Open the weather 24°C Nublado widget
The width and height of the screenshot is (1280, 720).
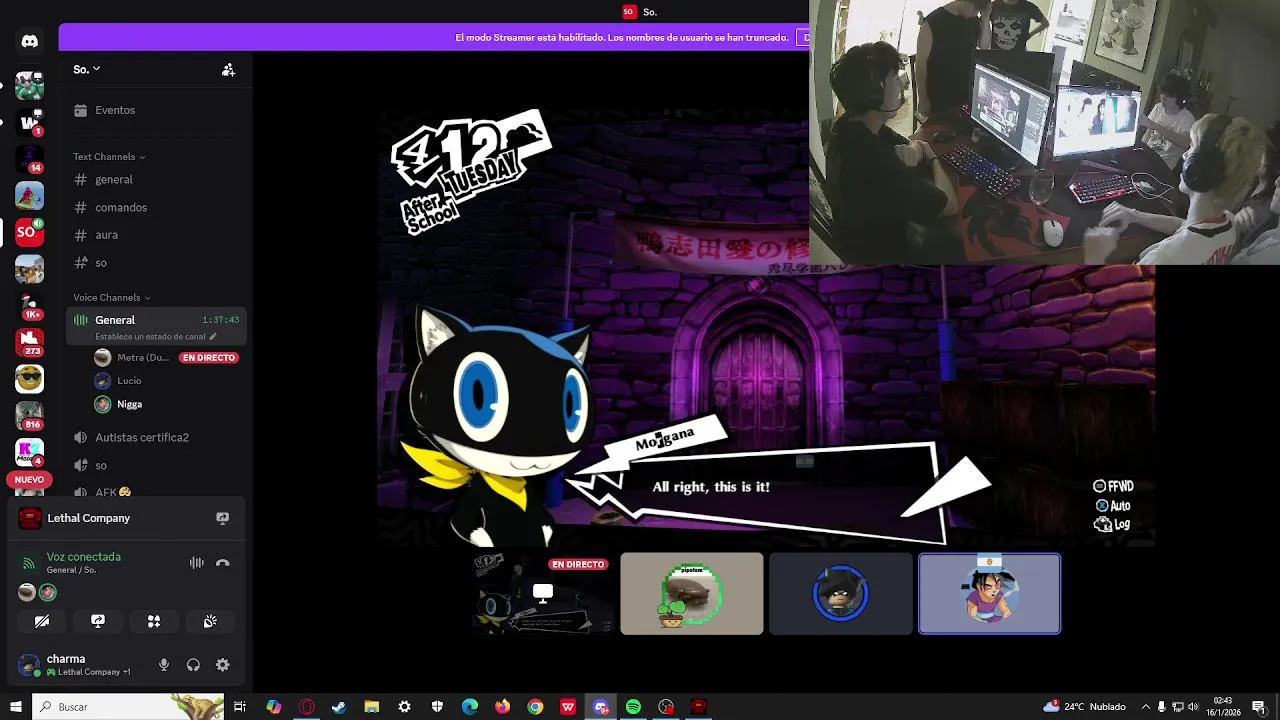coord(1084,707)
